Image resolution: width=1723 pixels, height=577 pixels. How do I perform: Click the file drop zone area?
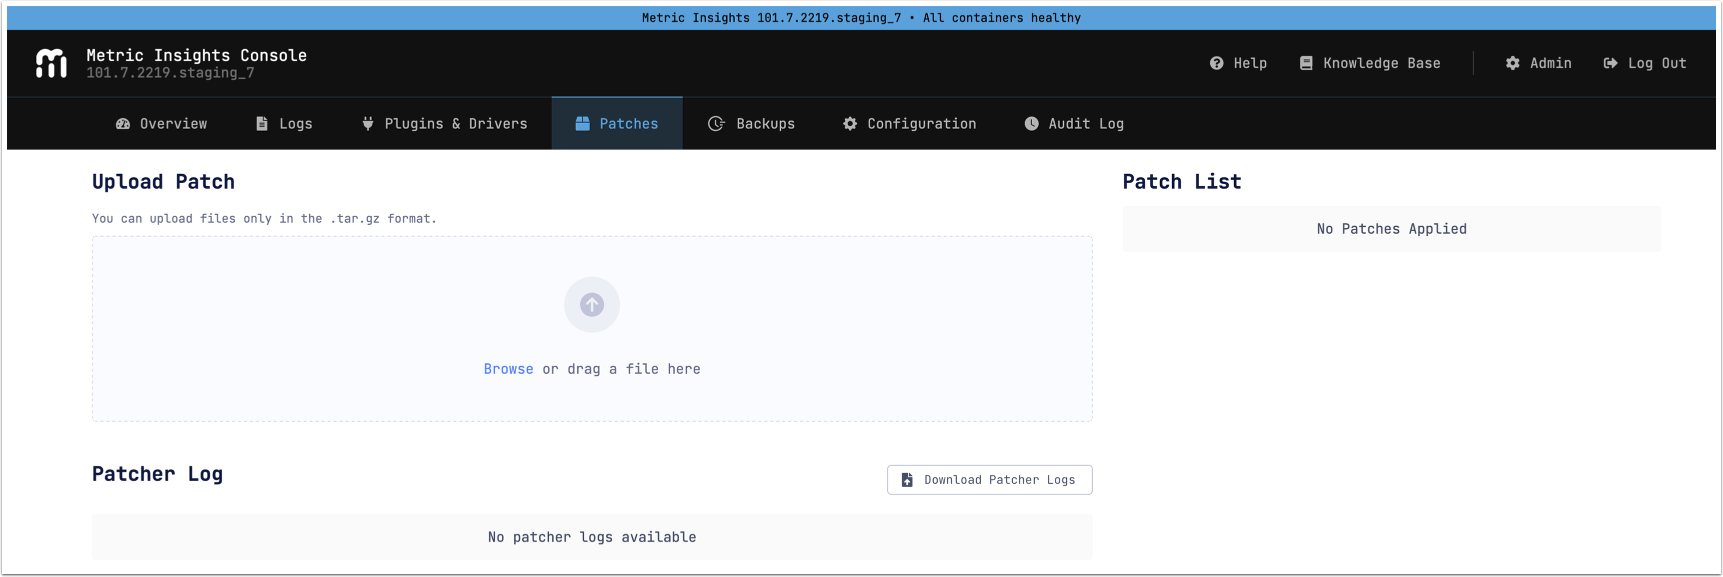(592, 329)
